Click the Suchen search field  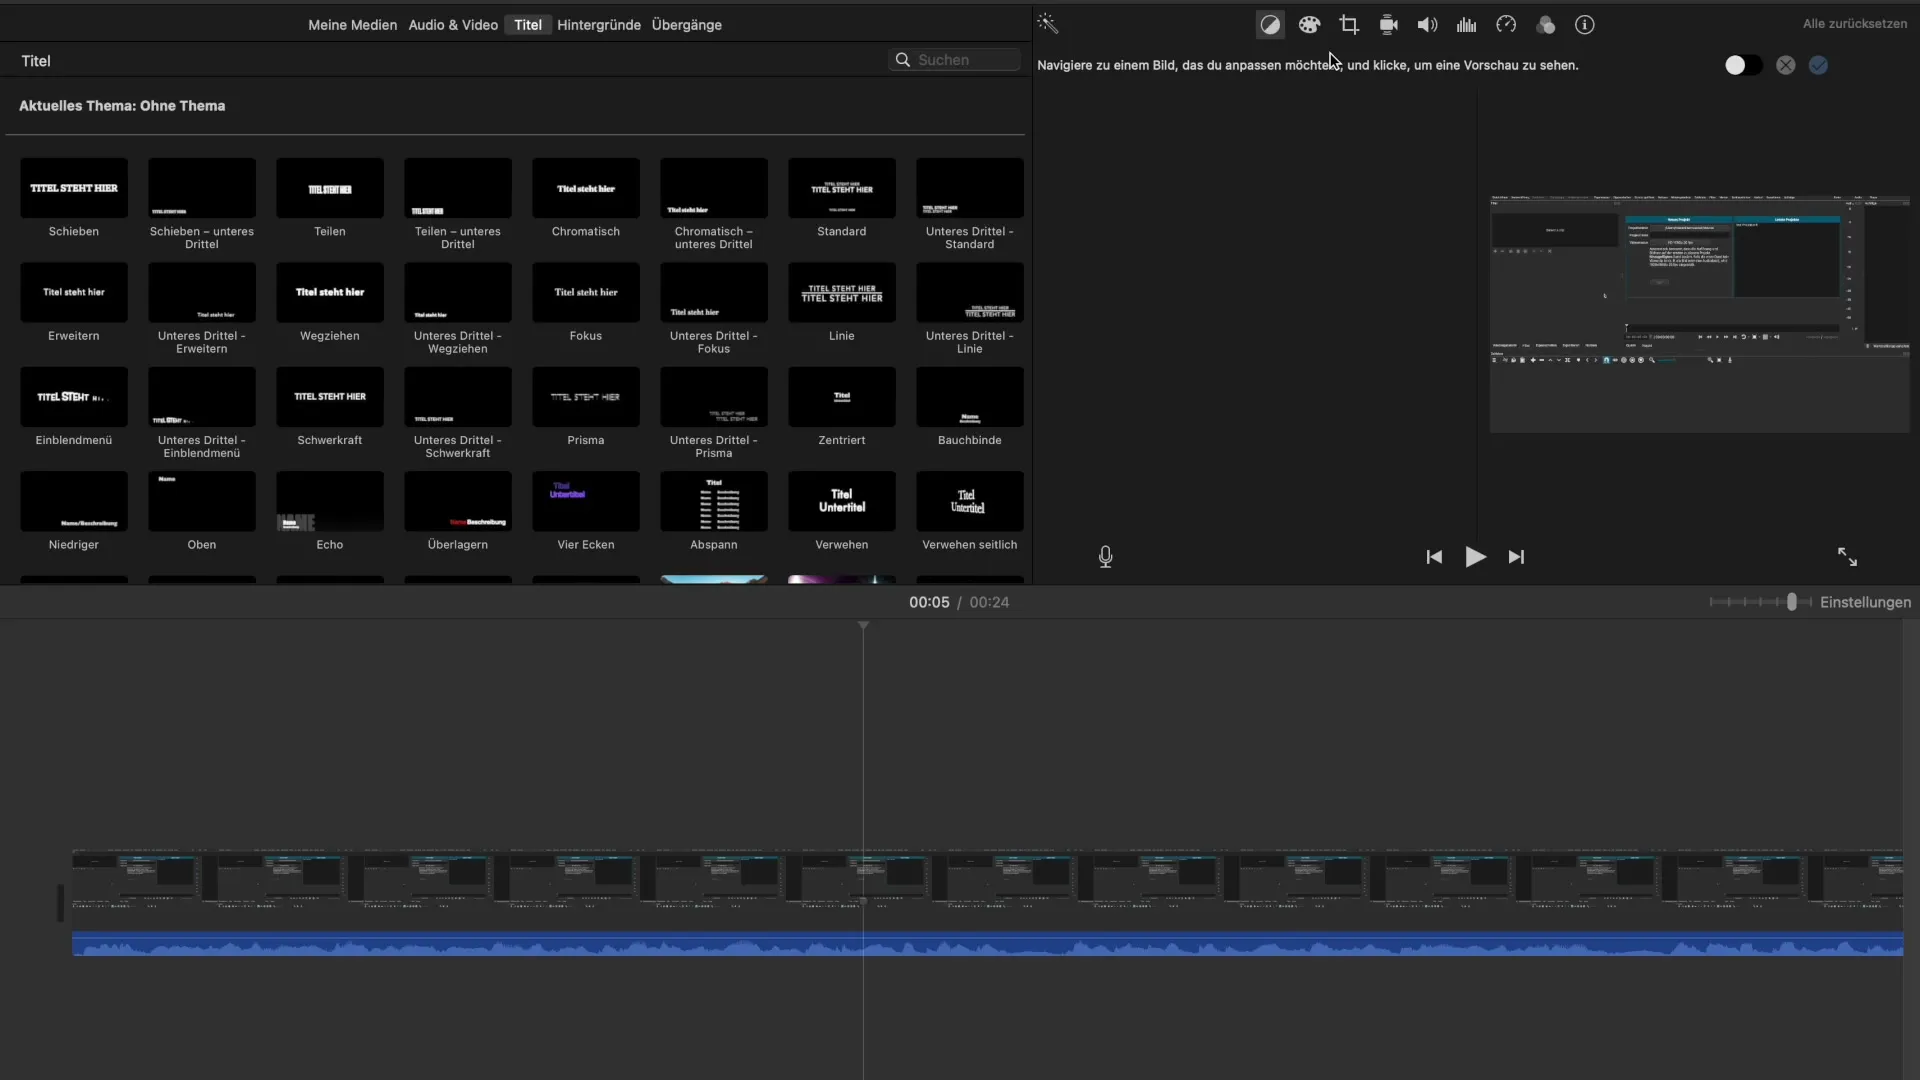point(955,60)
